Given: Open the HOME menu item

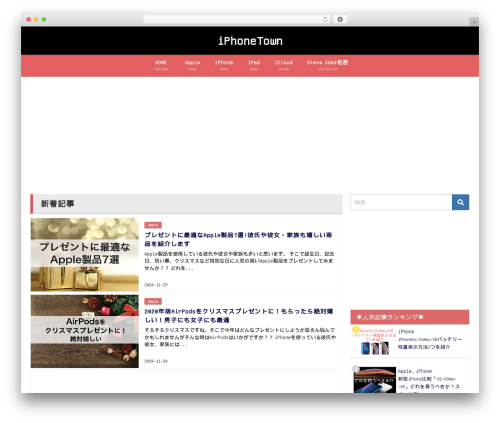Looking at the screenshot, I should (x=161, y=65).
